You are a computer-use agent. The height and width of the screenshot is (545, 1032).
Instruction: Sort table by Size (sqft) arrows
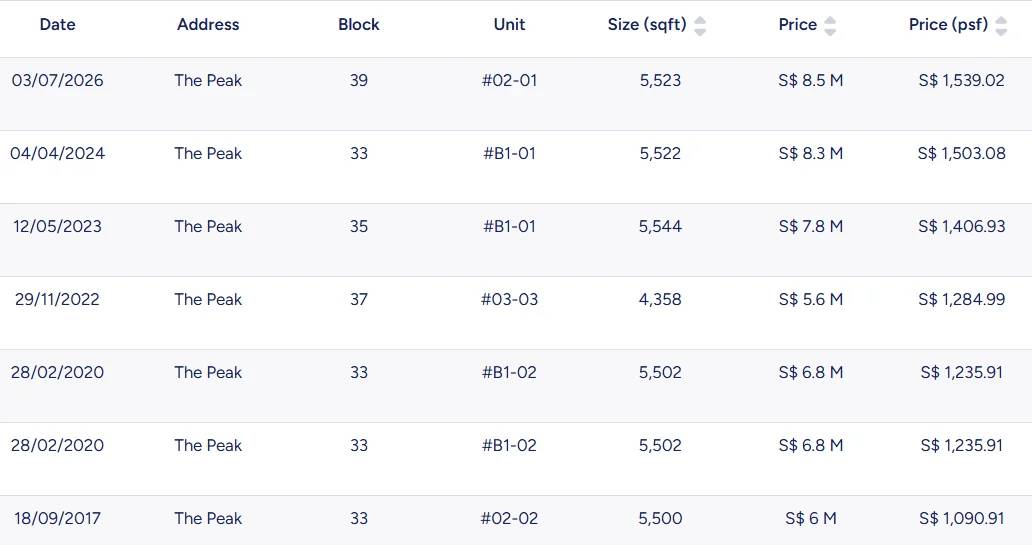pos(700,26)
